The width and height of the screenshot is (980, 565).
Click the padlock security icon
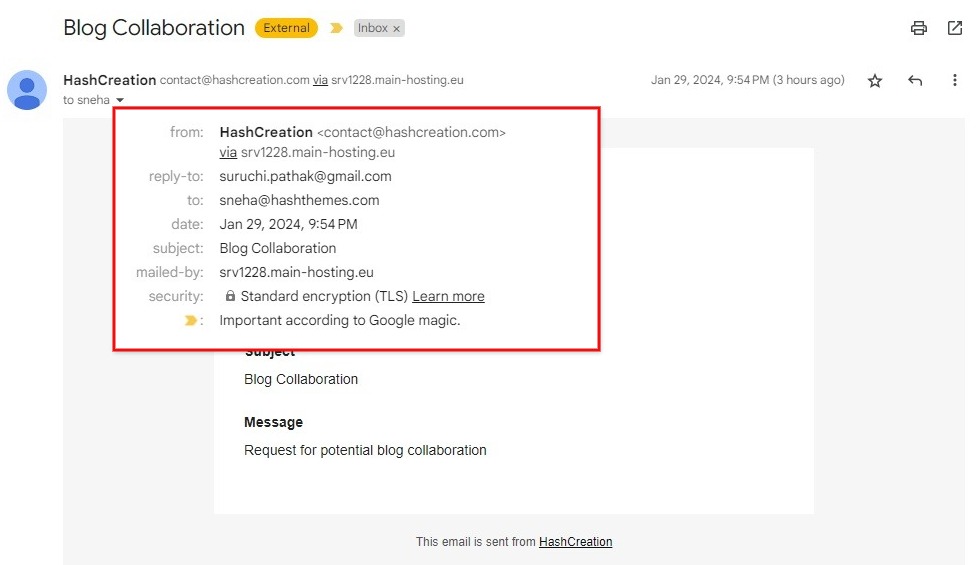tap(230, 296)
